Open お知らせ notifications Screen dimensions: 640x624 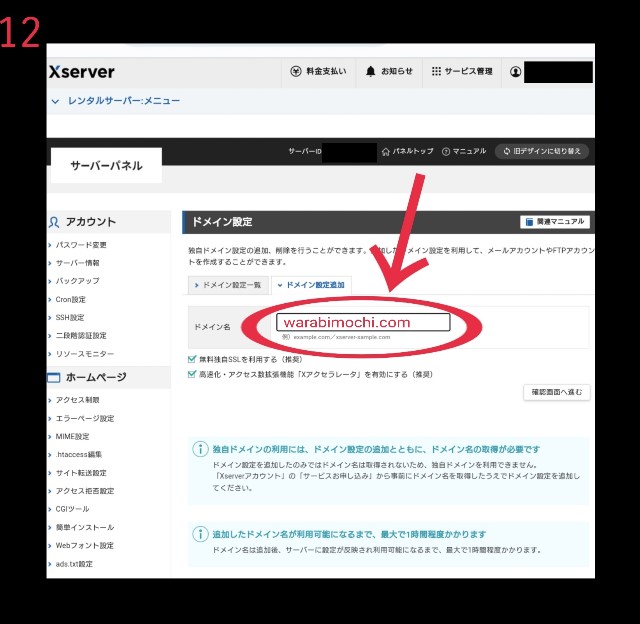pyautogui.click(x=389, y=71)
